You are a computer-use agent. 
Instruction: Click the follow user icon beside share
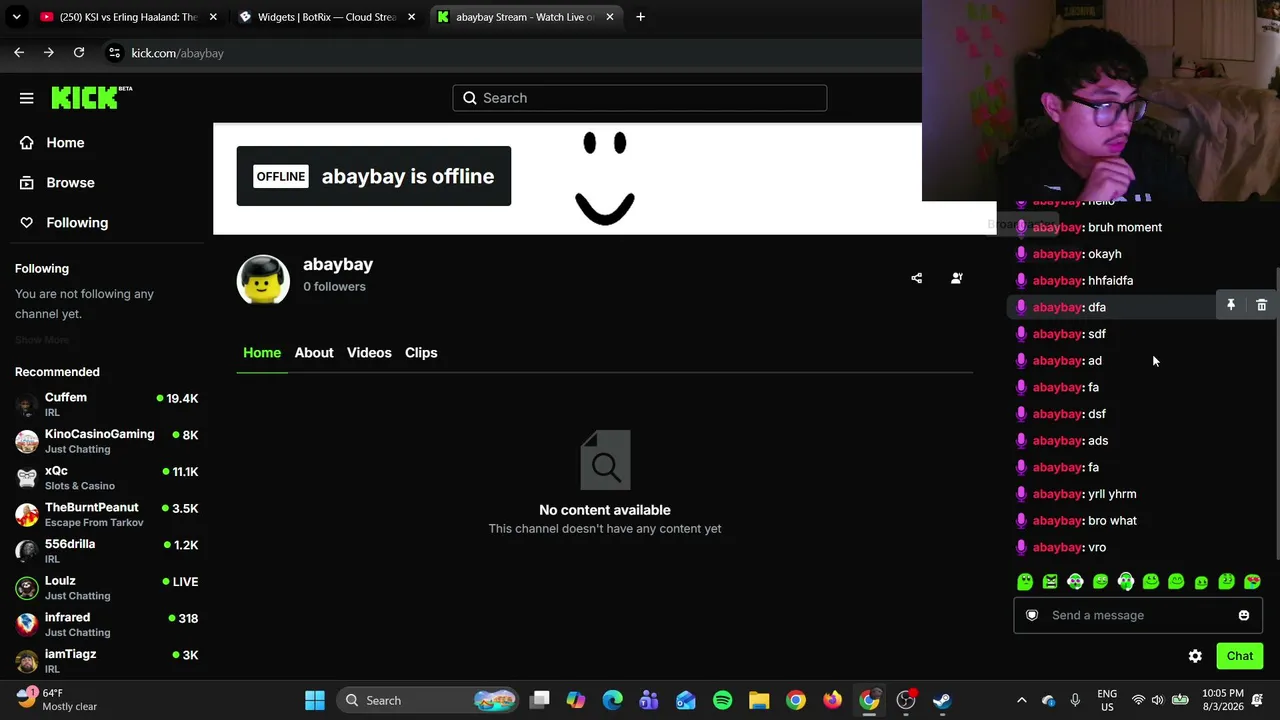[x=957, y=278]
